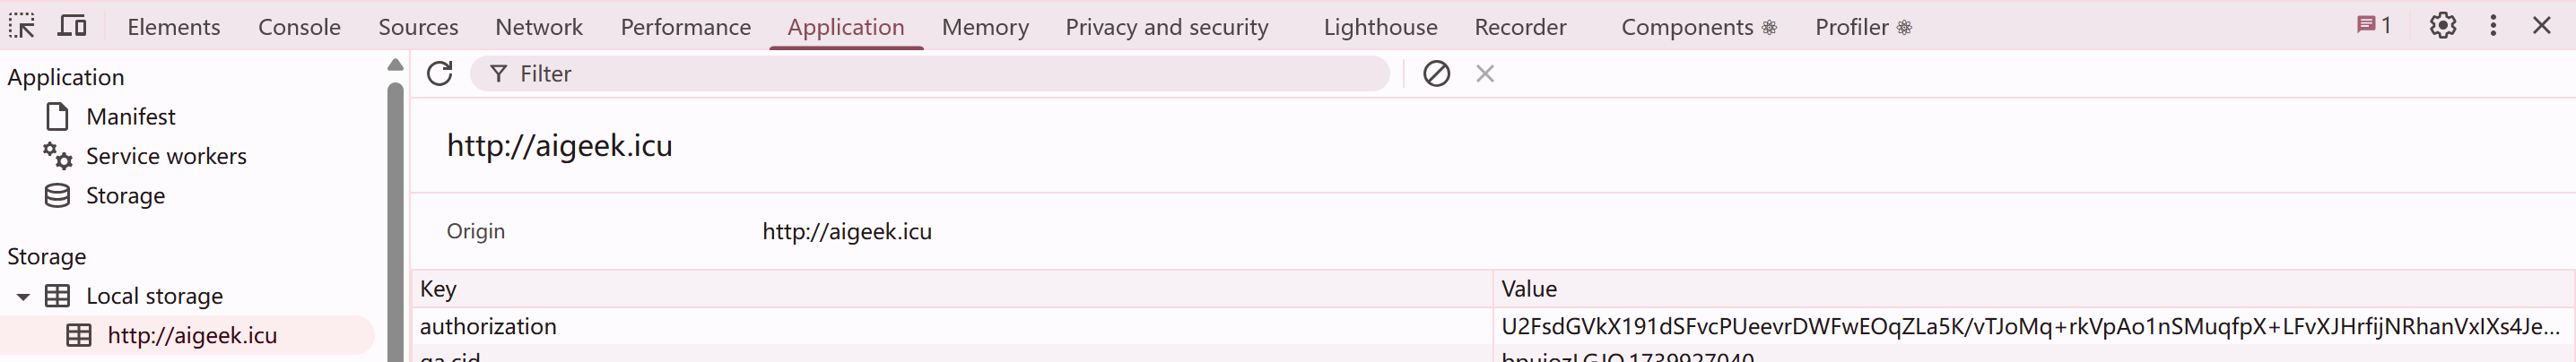The height and width of the screenshot is (362, 2576).
Task: Click the Filter input field
Action: click(x=940, y=74)
